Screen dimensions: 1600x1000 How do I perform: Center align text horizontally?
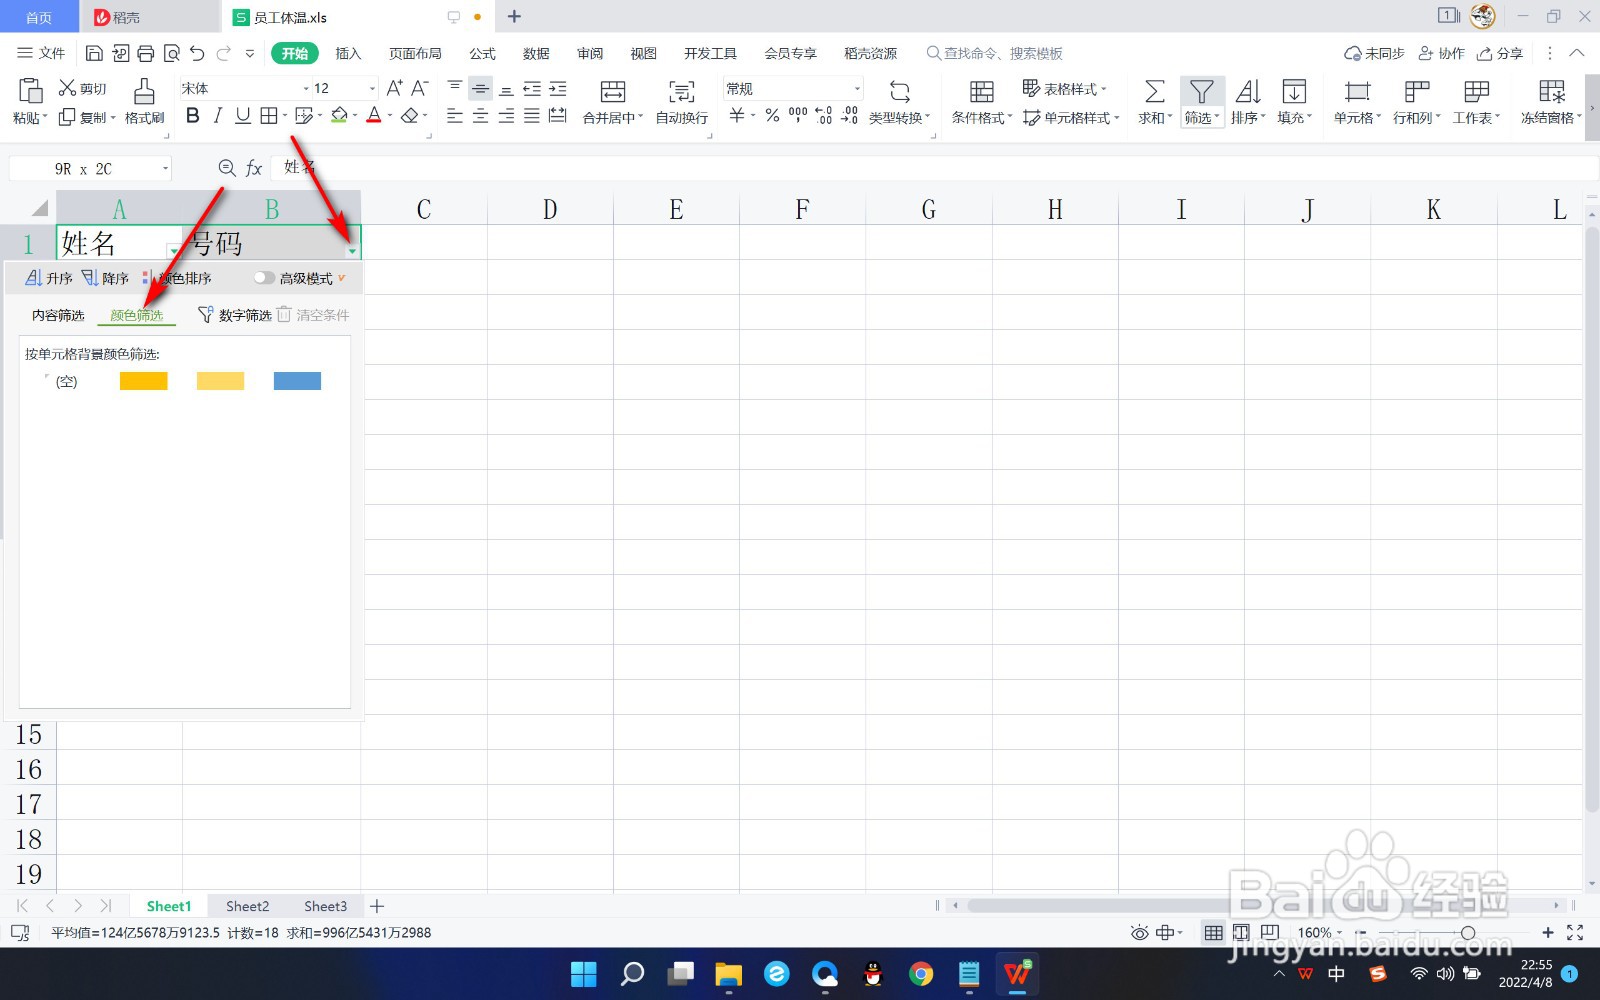481,116
